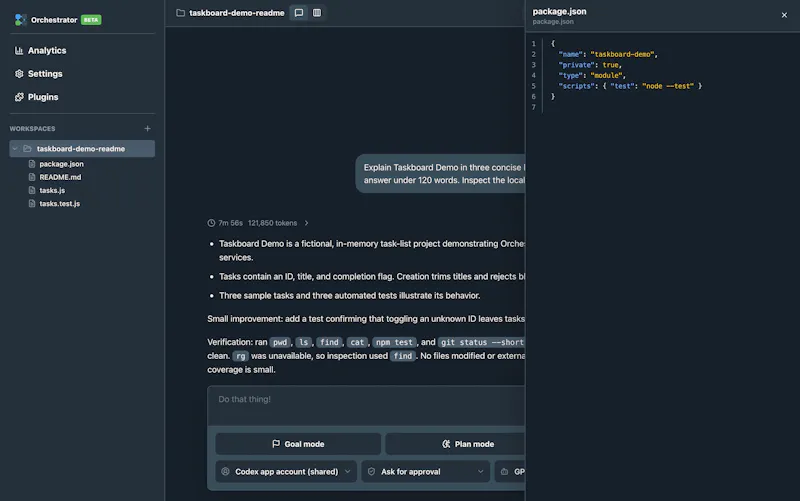Click the Analytics bar chart icon
The image size is (800, 501).
[x=19, y=51]
